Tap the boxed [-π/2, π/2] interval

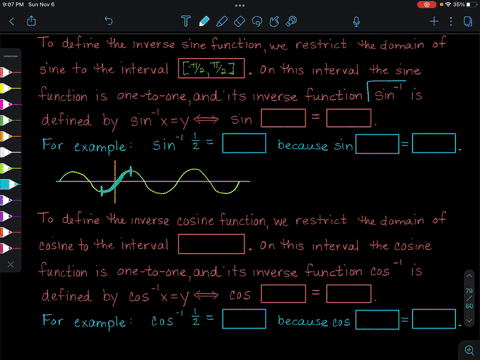coord(211,68)
